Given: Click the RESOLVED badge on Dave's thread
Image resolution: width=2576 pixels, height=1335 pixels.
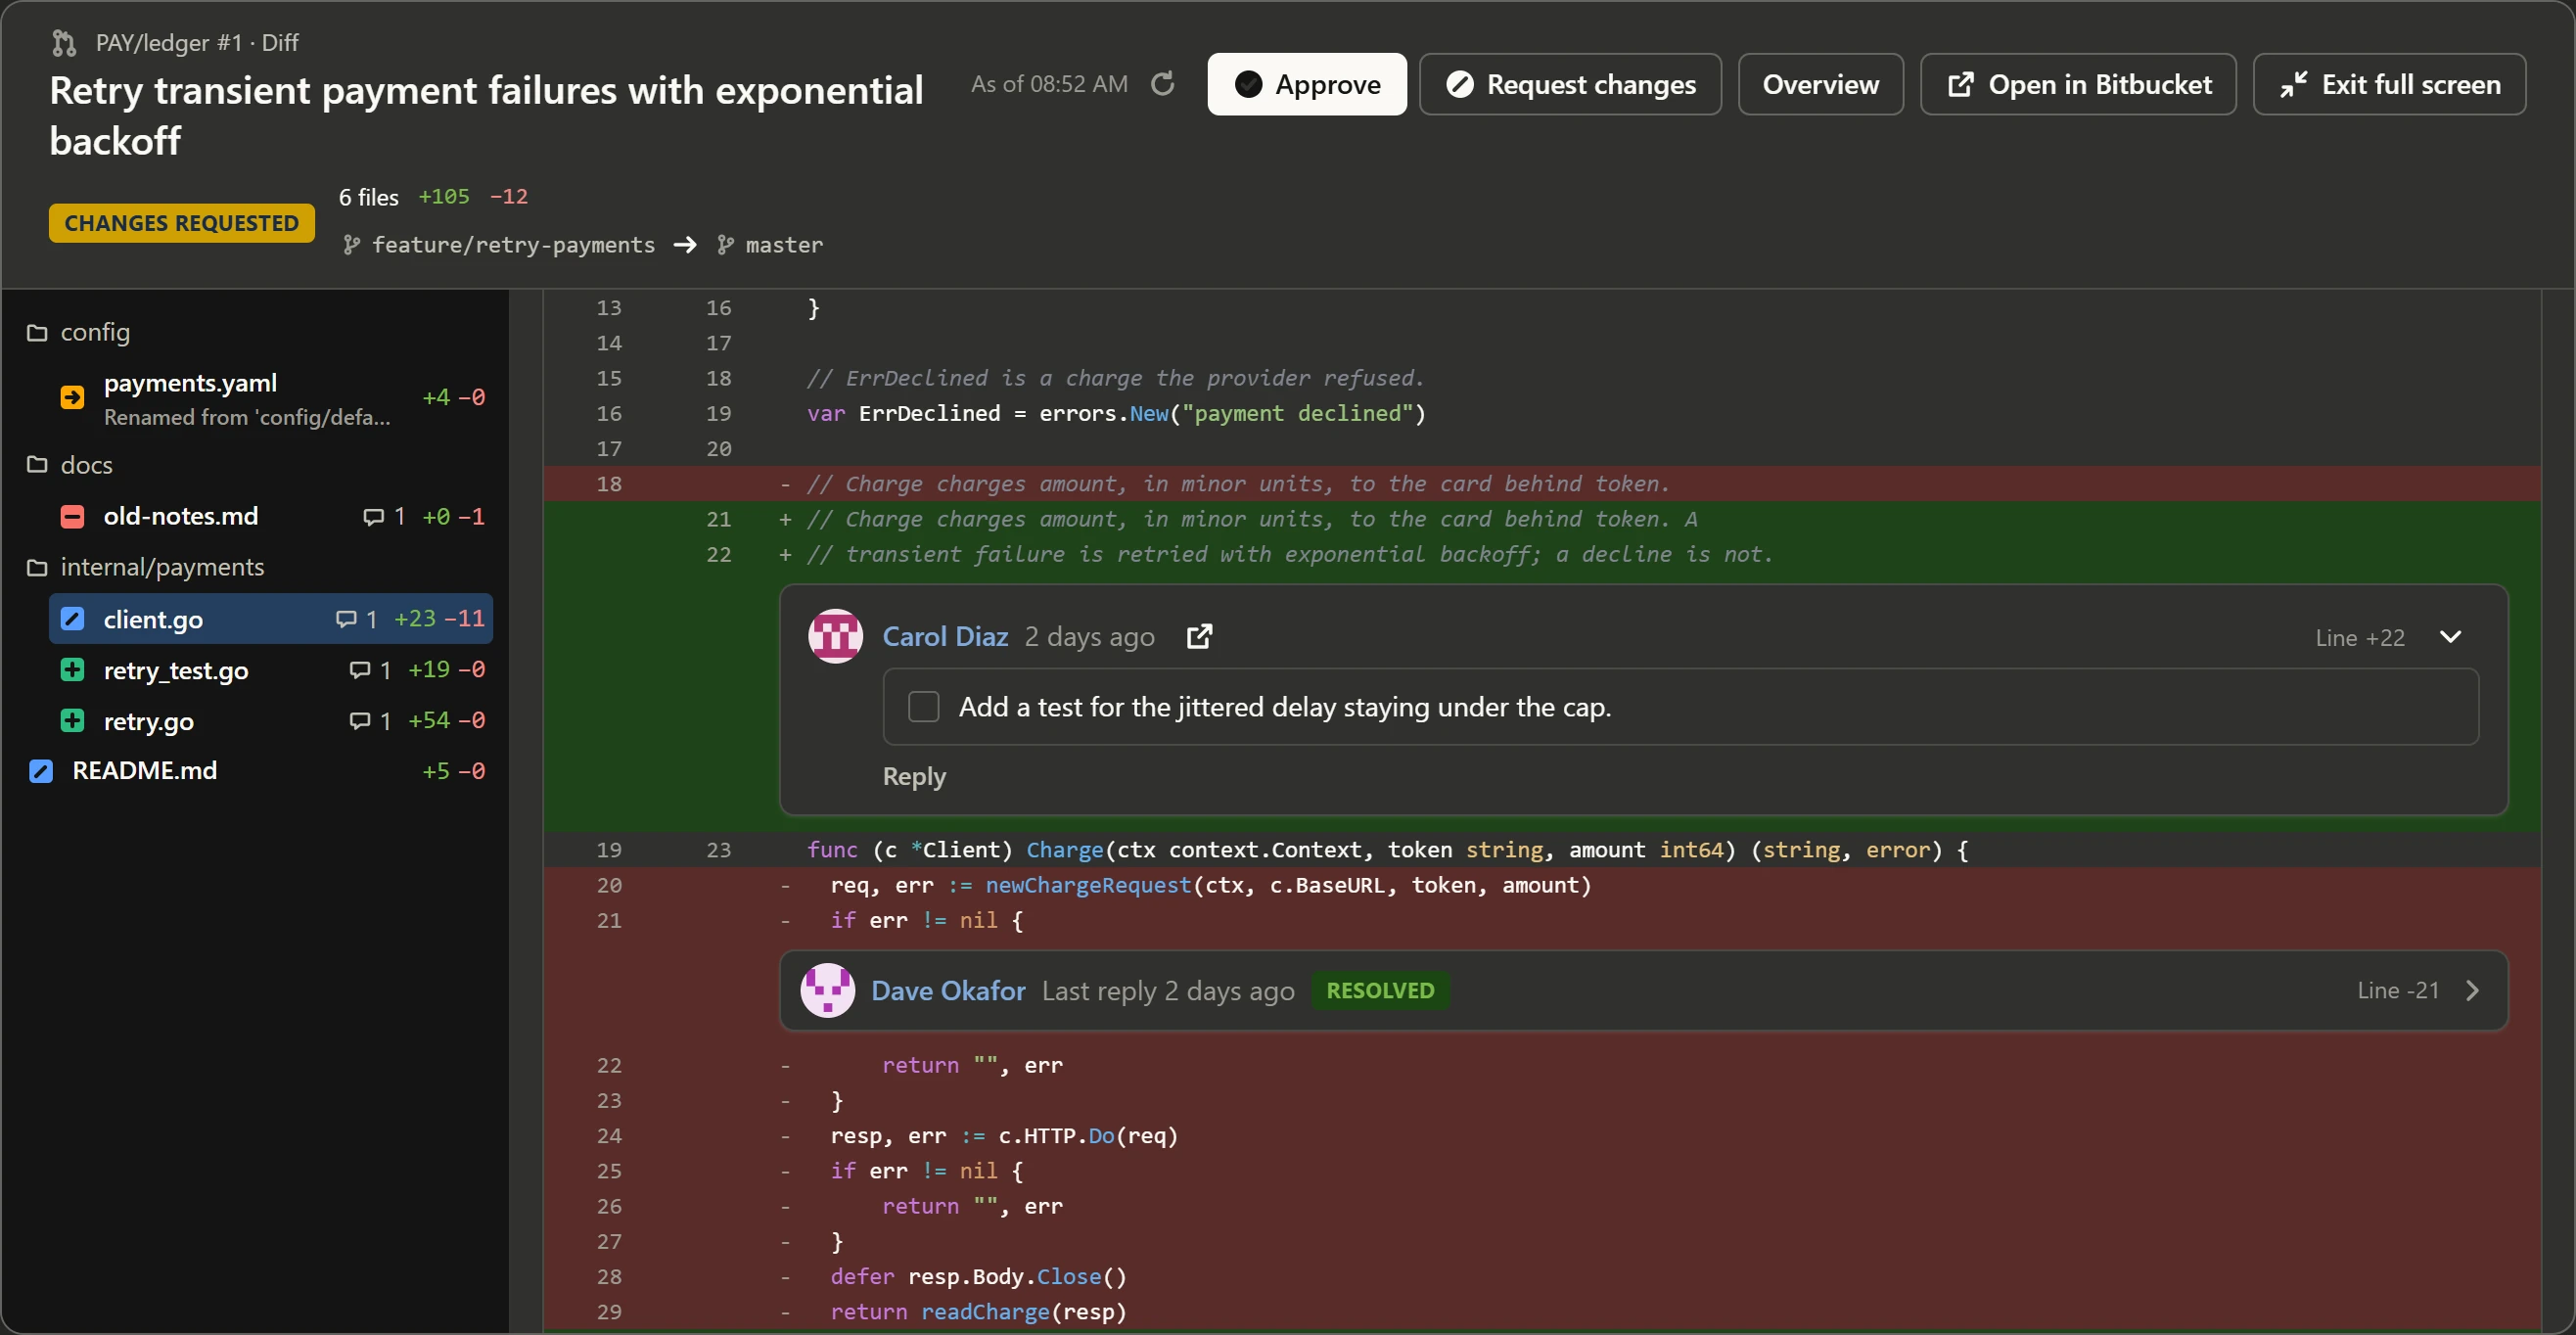Looking at the screenshot, I should pos(1380,990).
